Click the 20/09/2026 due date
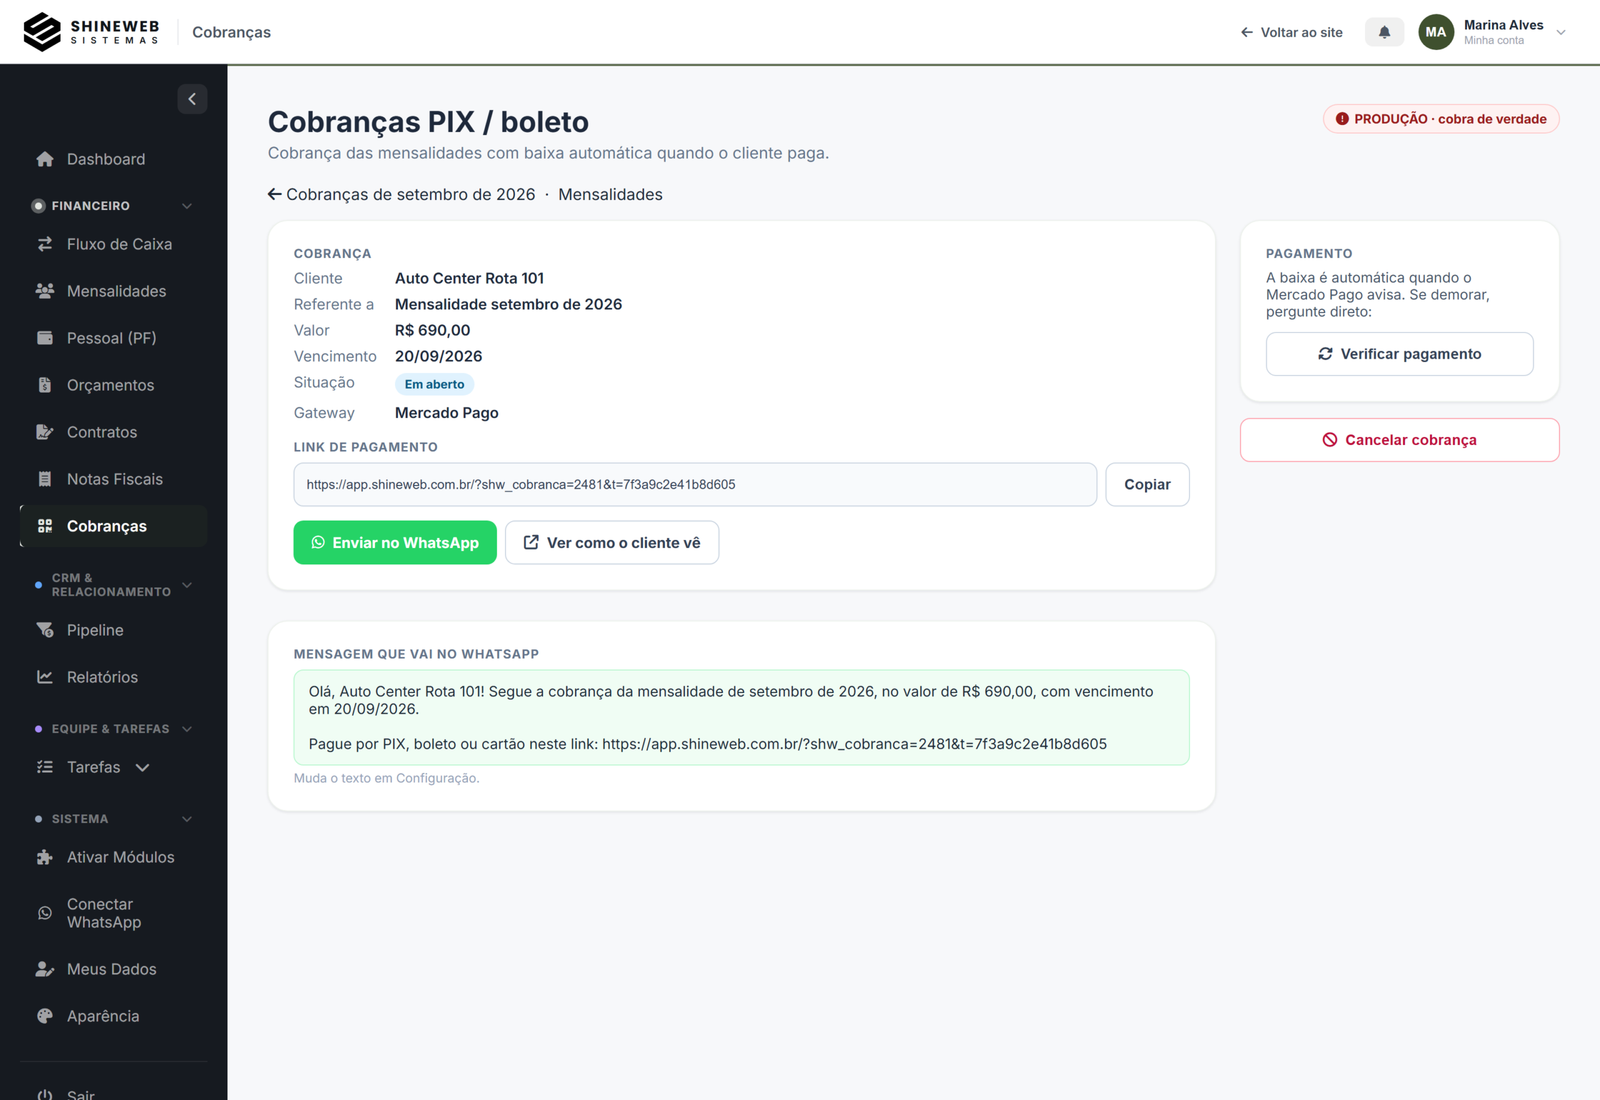Screen dimensions: 1600x1100 point(438,356)
